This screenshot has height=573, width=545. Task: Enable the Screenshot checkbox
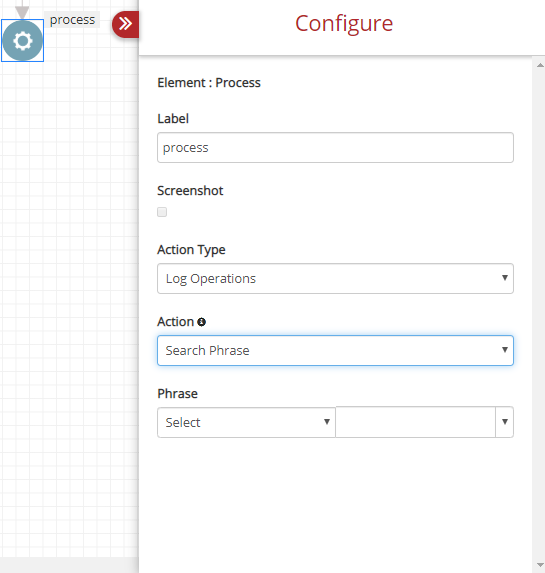(162, 212)
